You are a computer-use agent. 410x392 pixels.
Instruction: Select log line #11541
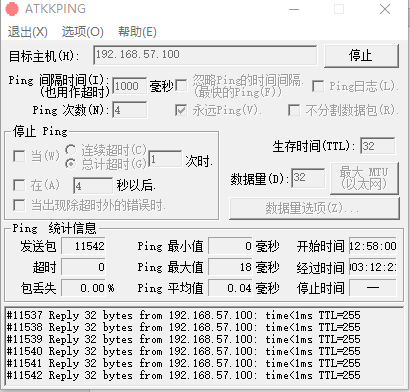(183, 363)
